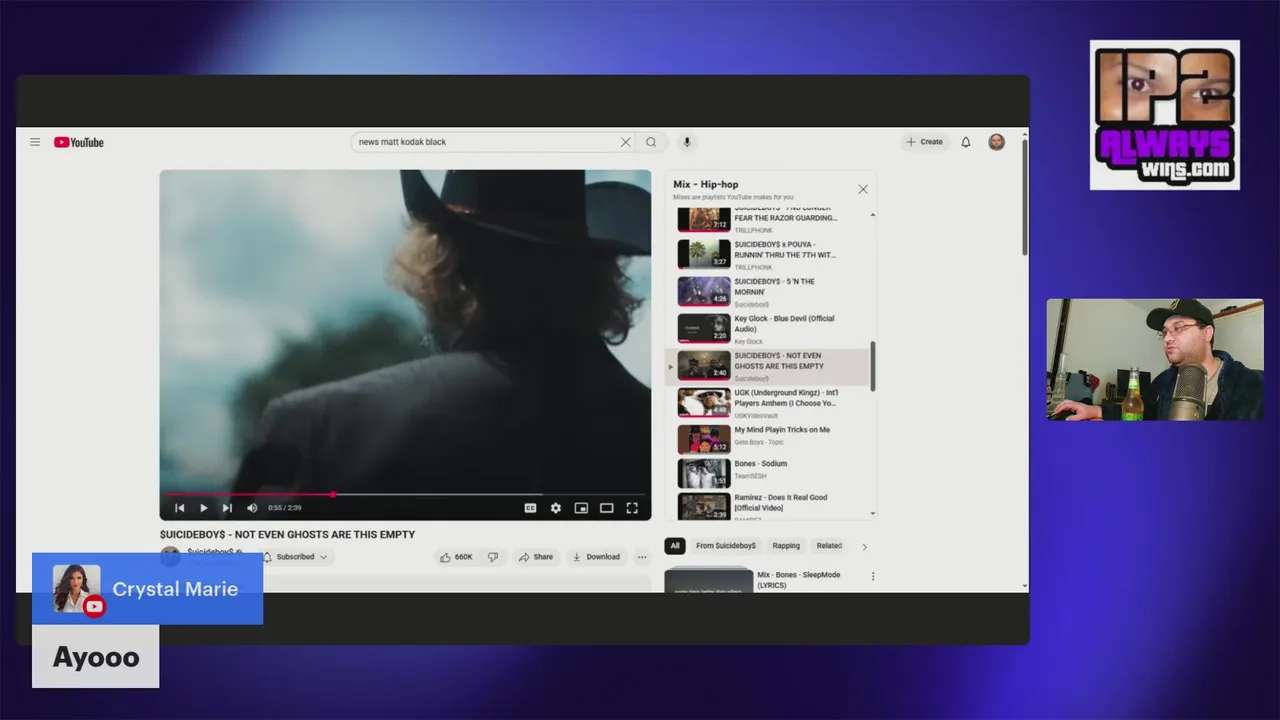Select the Rapping filter chip

pos(786,546)
